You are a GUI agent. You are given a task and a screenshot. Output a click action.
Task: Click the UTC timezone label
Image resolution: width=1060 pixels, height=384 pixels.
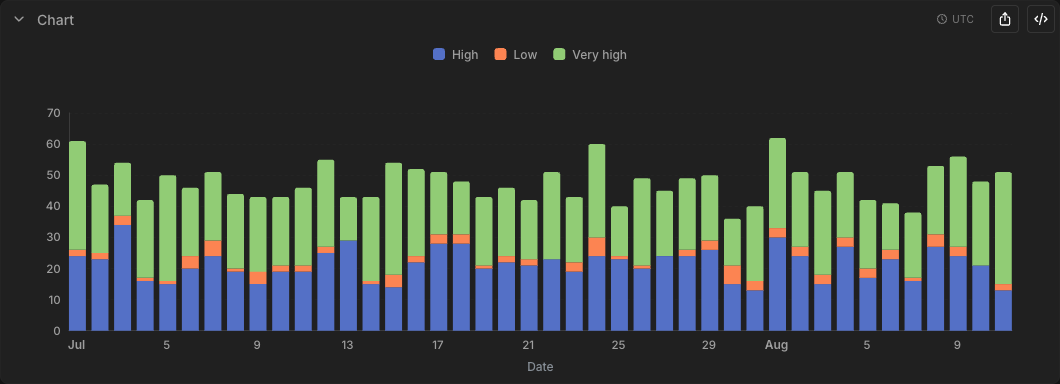click(x=963, y=20)
